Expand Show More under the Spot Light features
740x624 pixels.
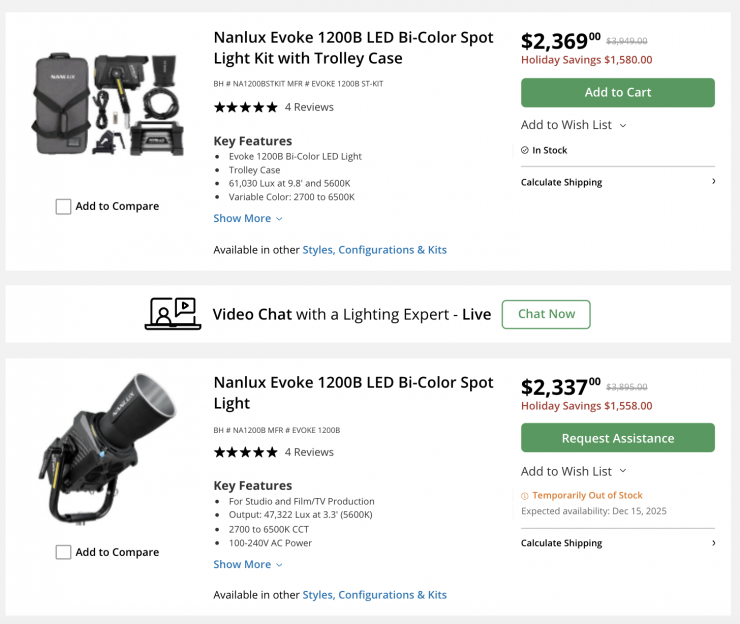[x=248, y=564]
